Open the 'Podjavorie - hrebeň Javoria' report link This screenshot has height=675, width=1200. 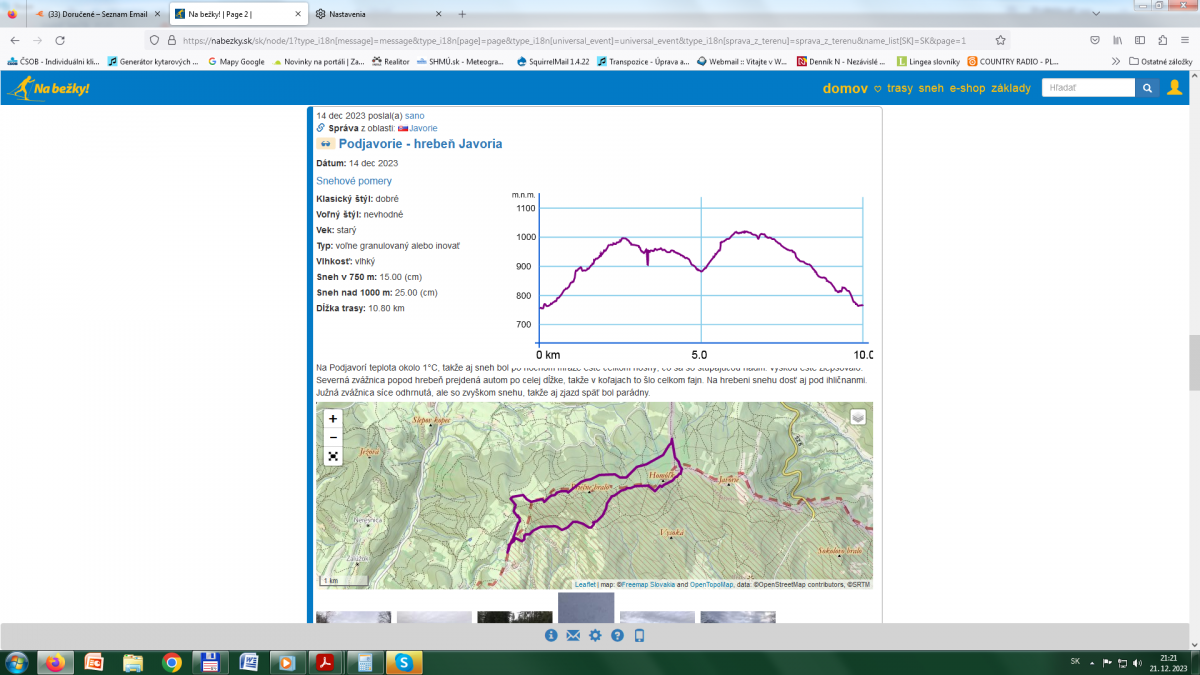point(420,144)
